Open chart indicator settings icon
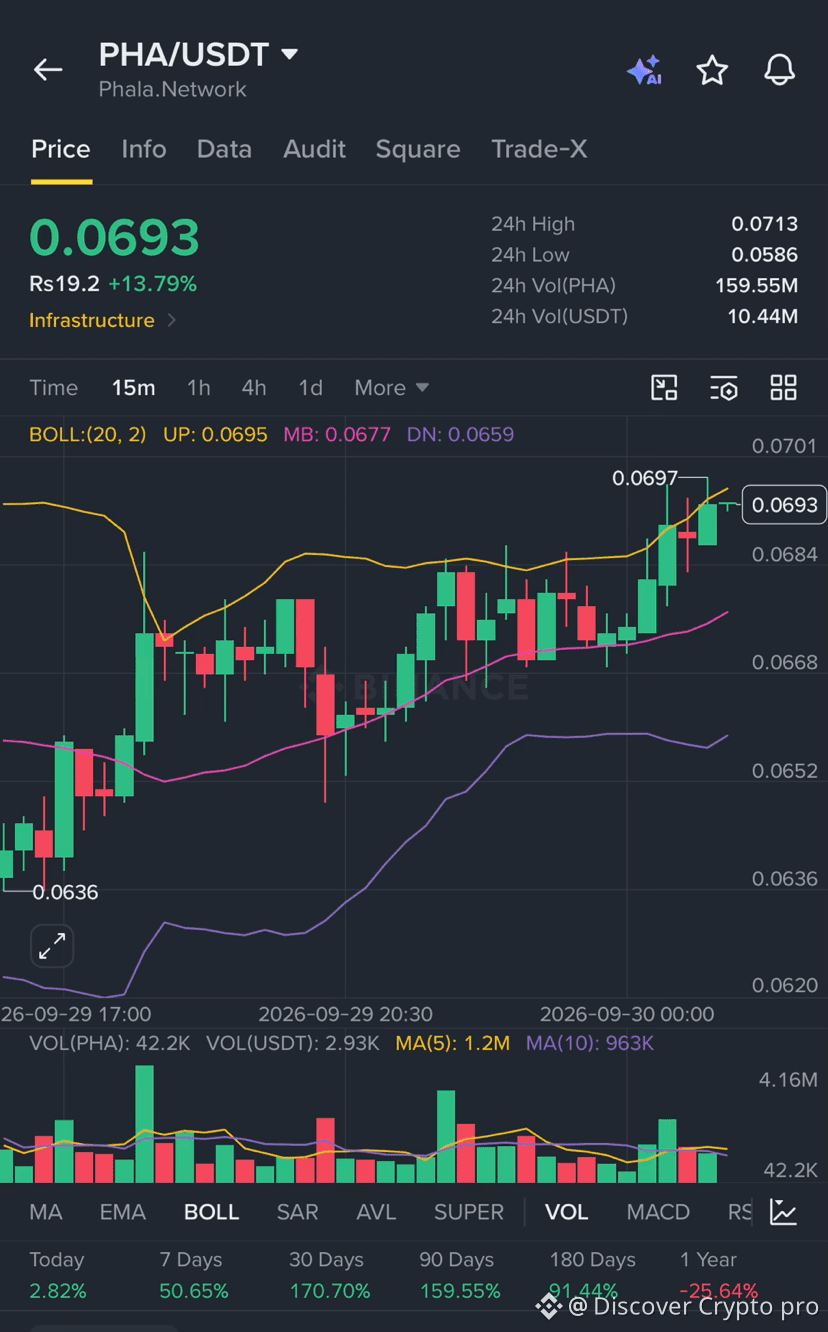The height and width of the screenshot is (1332, 828). click(723, 388)
